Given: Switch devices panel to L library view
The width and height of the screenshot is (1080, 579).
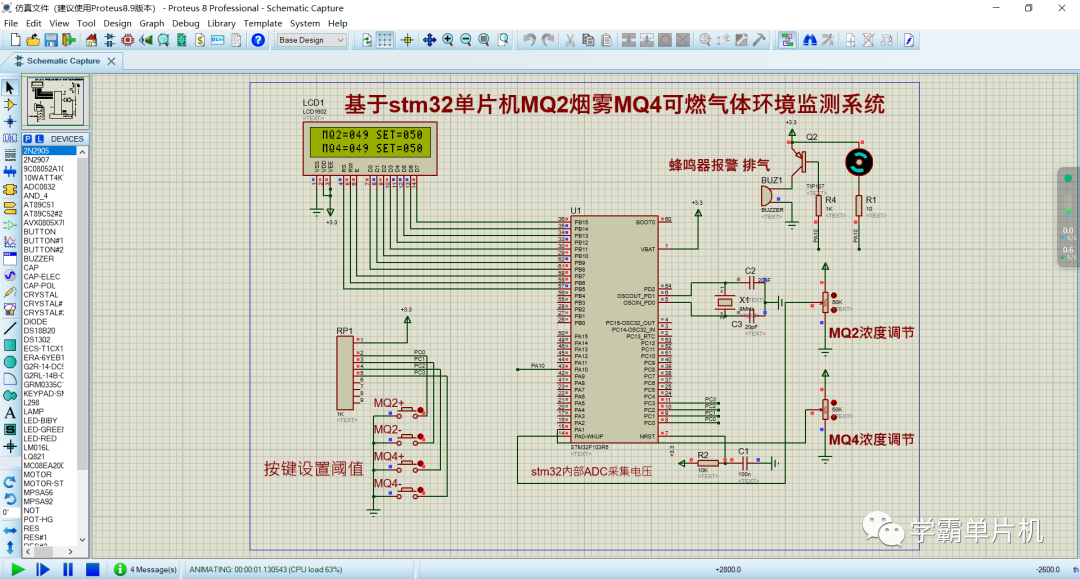Looking at the screenshot, I should point(39,138).
